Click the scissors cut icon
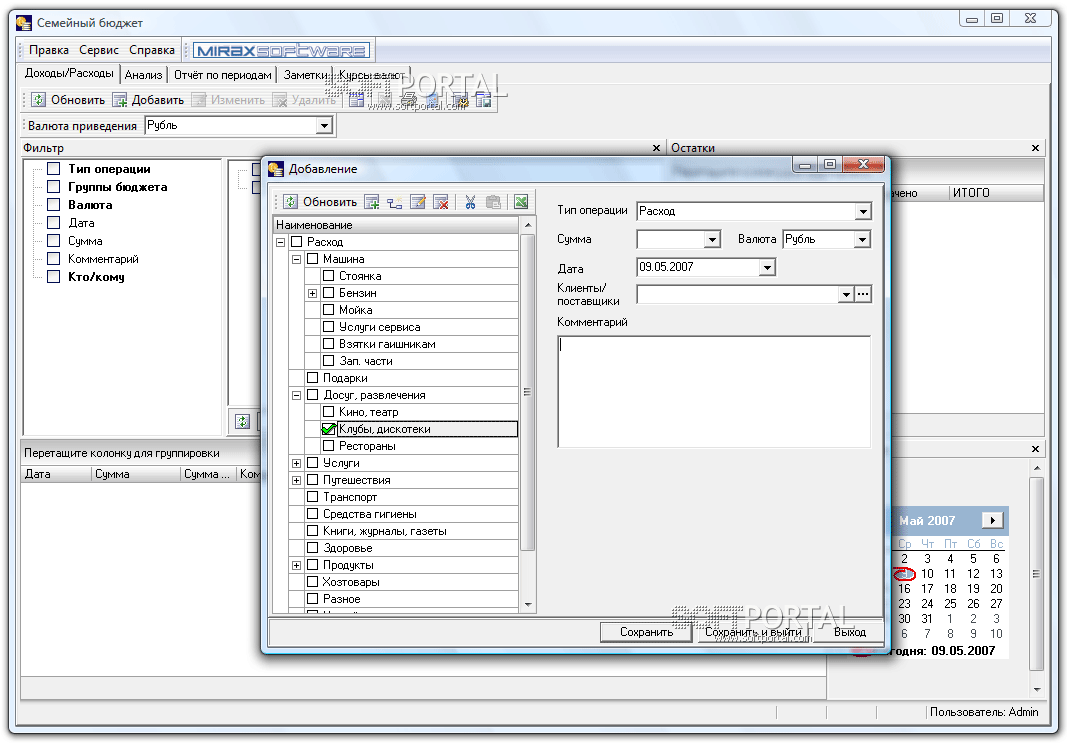The image size is (1067, 747). click(x=470, y=202)
